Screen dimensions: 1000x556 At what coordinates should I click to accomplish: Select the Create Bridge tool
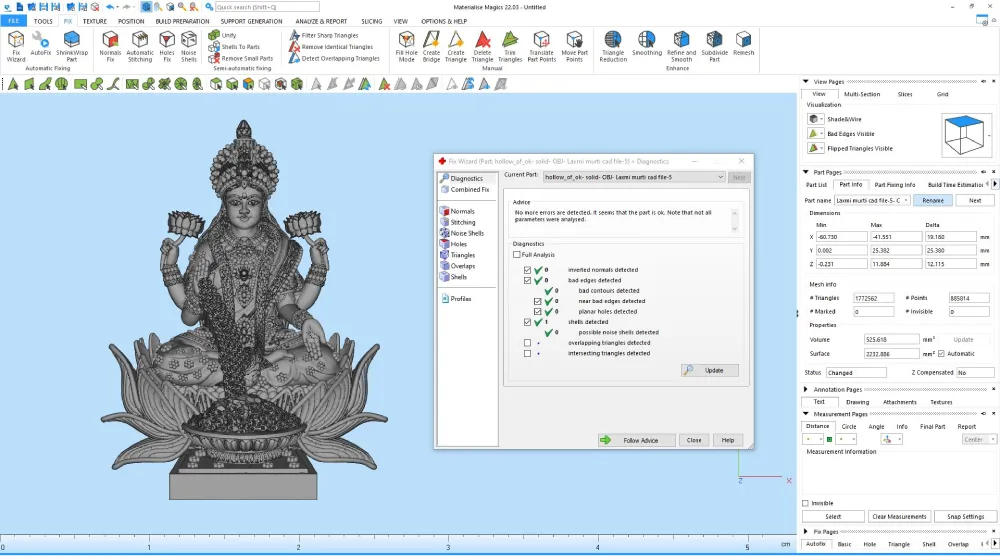pos(431,46)
